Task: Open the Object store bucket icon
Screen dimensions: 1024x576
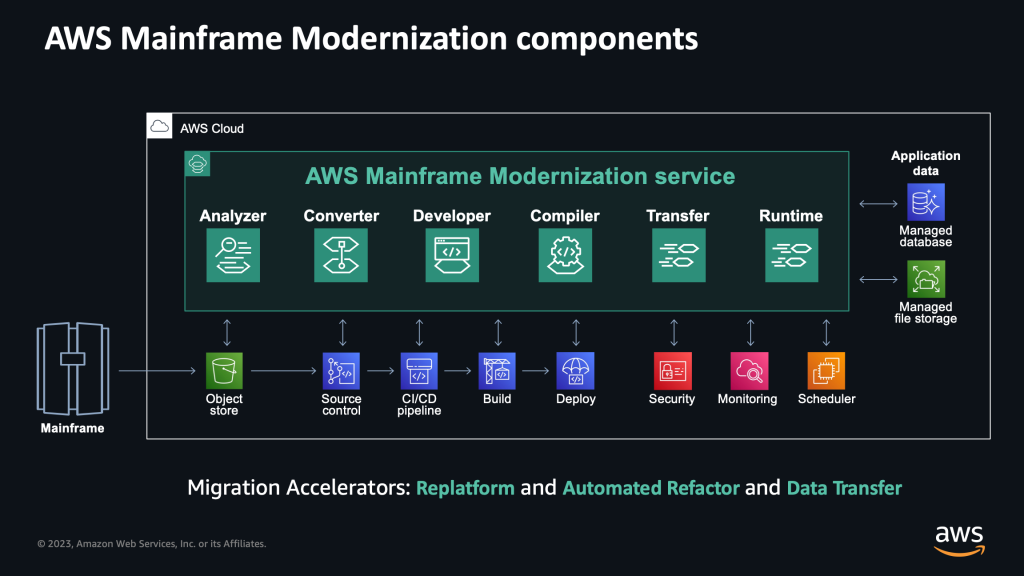Action: point(223,370)
